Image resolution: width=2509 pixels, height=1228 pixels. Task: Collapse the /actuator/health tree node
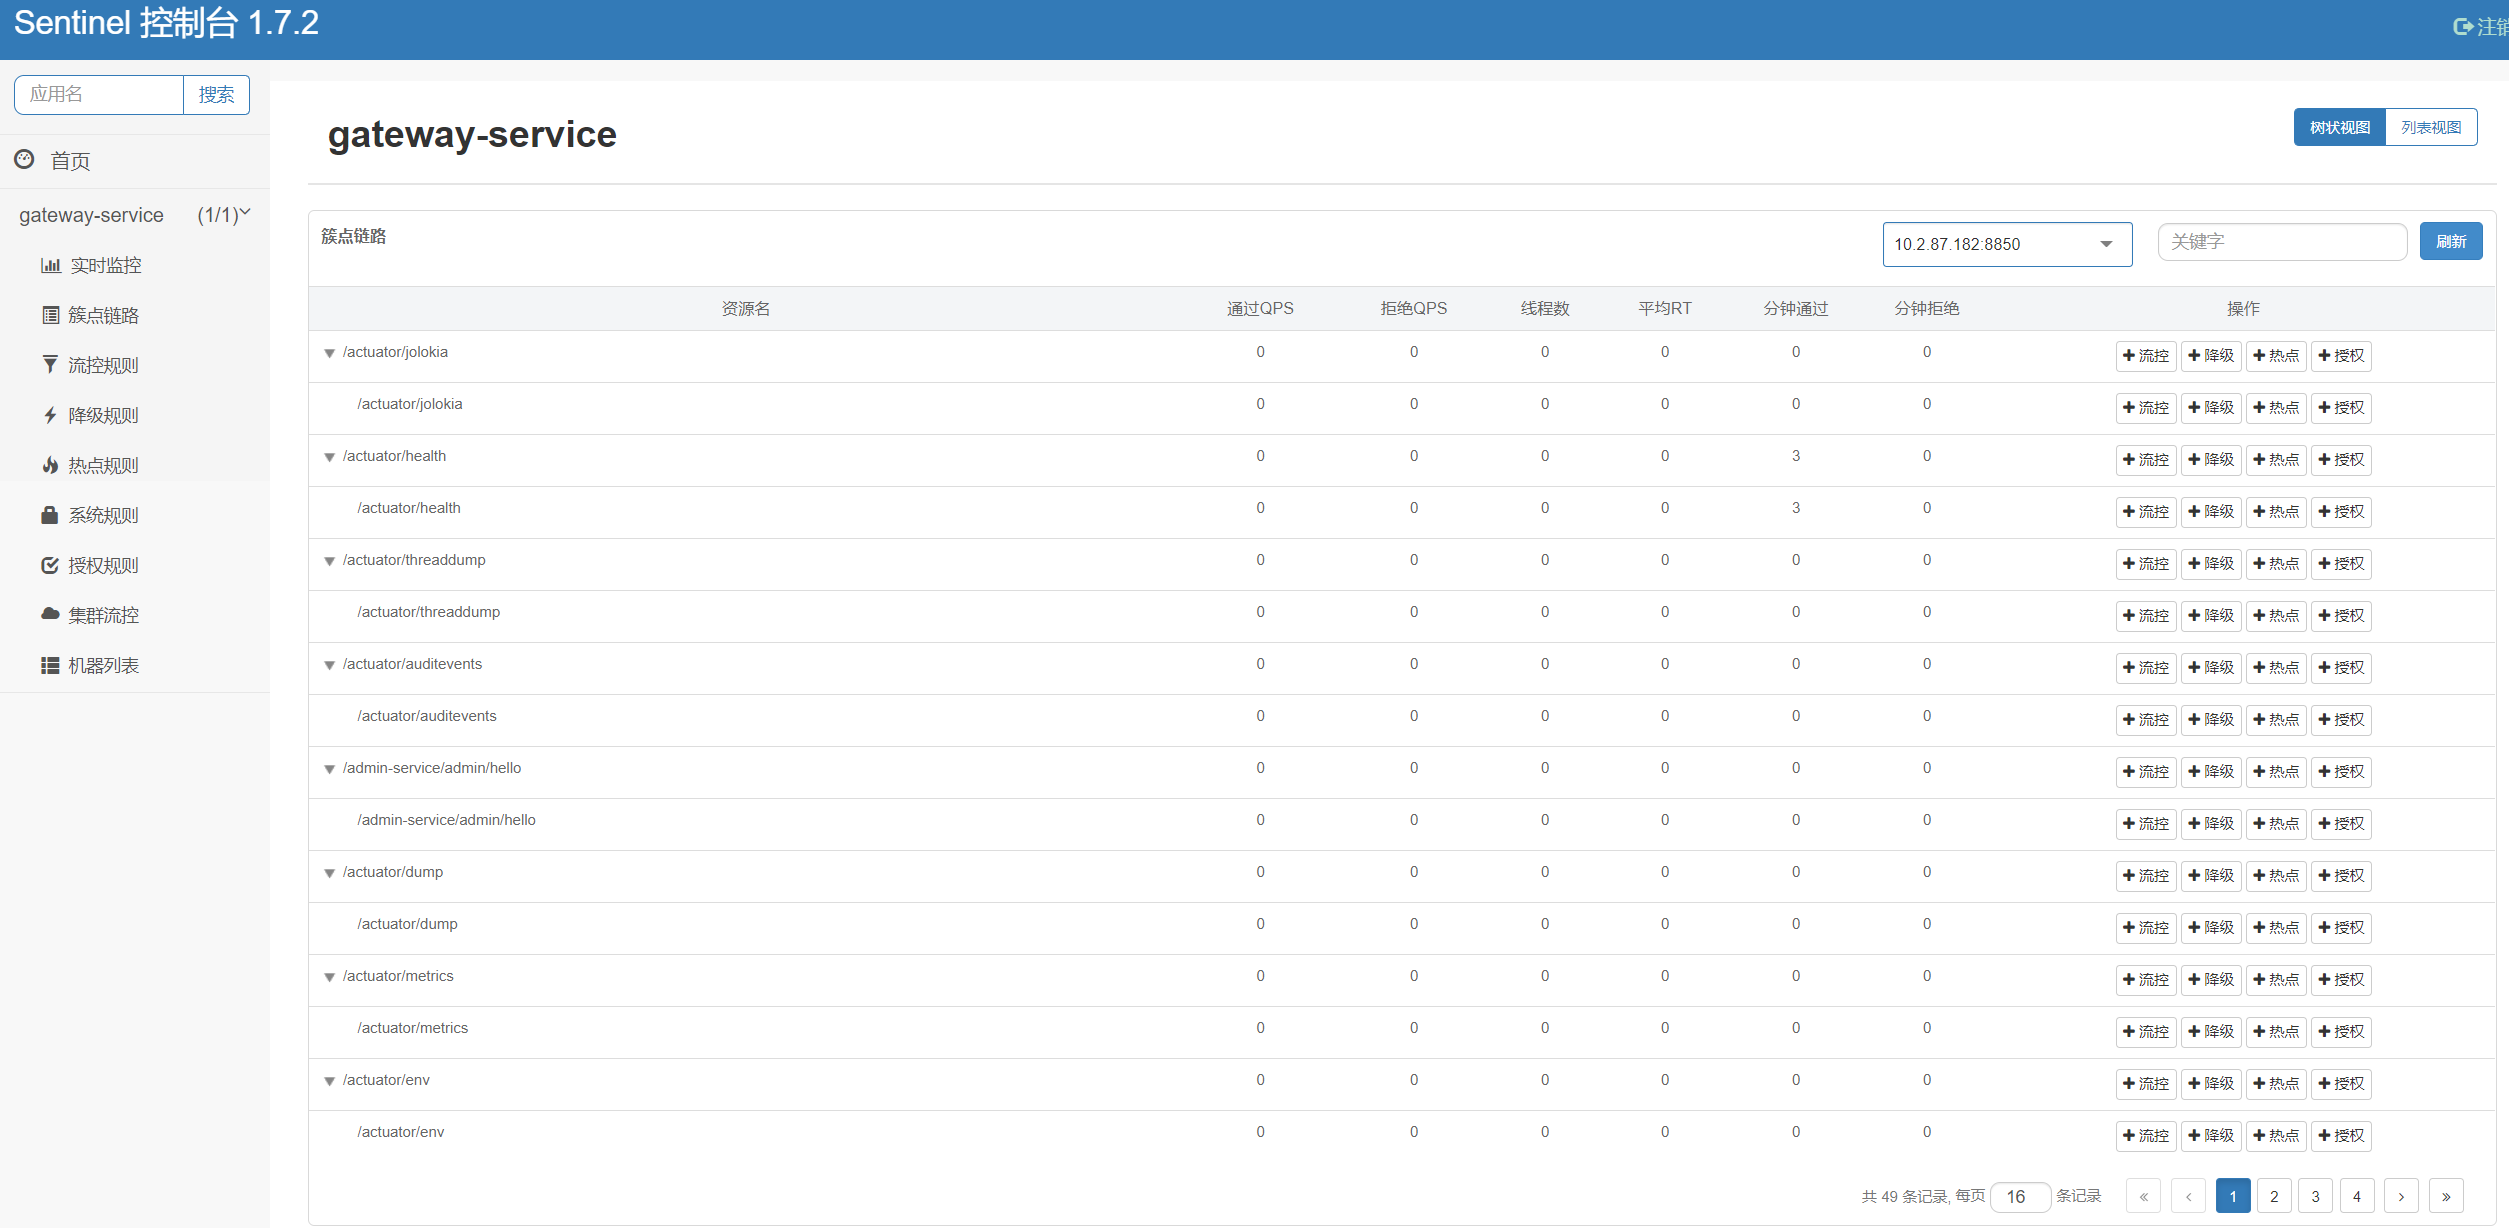[329, 457]
